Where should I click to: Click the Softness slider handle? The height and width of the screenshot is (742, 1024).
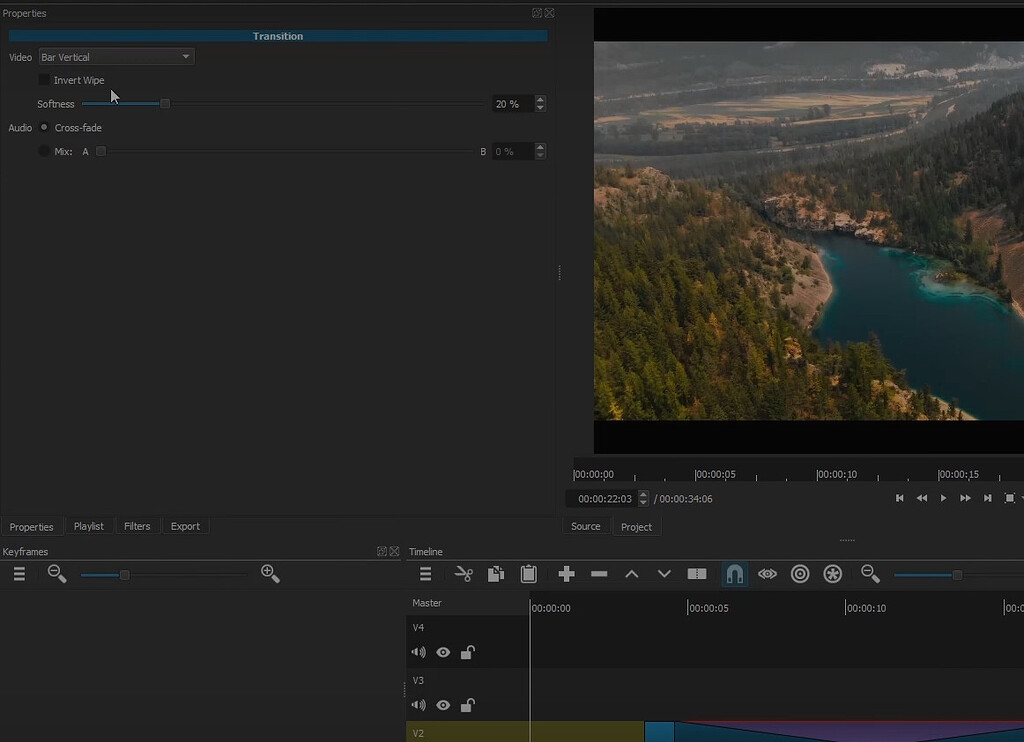165,104
